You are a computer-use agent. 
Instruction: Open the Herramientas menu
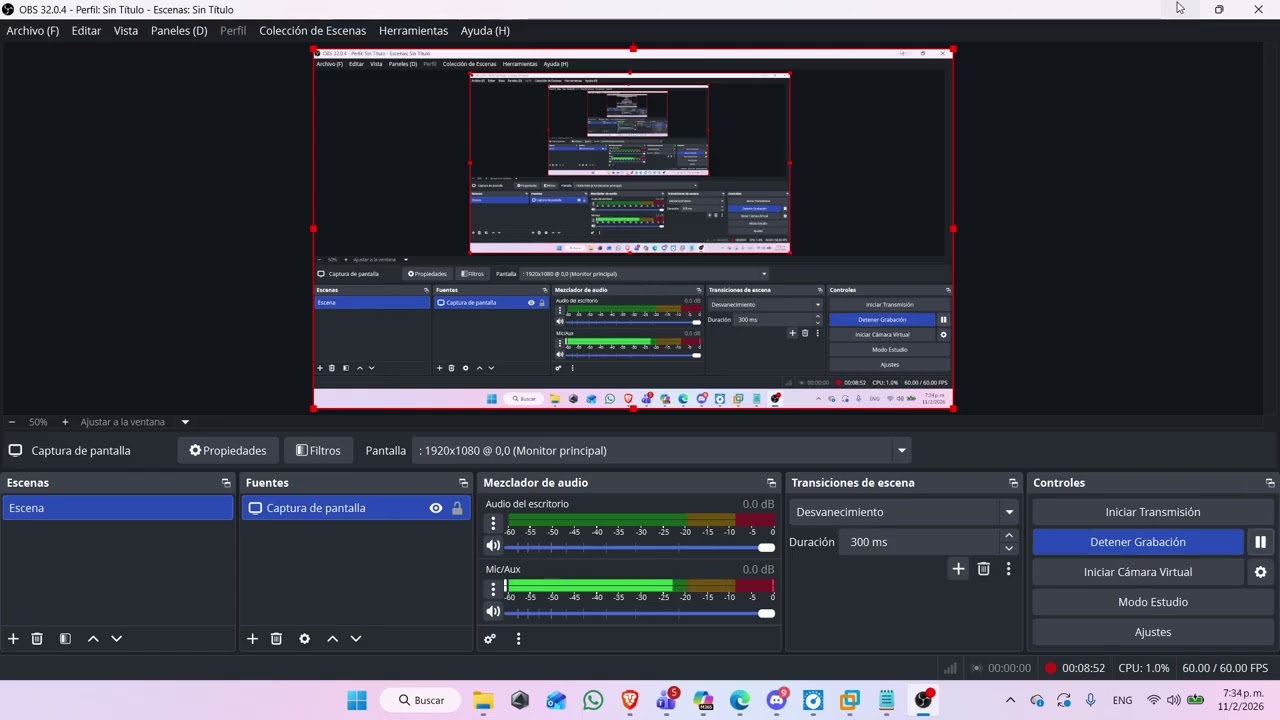tap(413, 31)
